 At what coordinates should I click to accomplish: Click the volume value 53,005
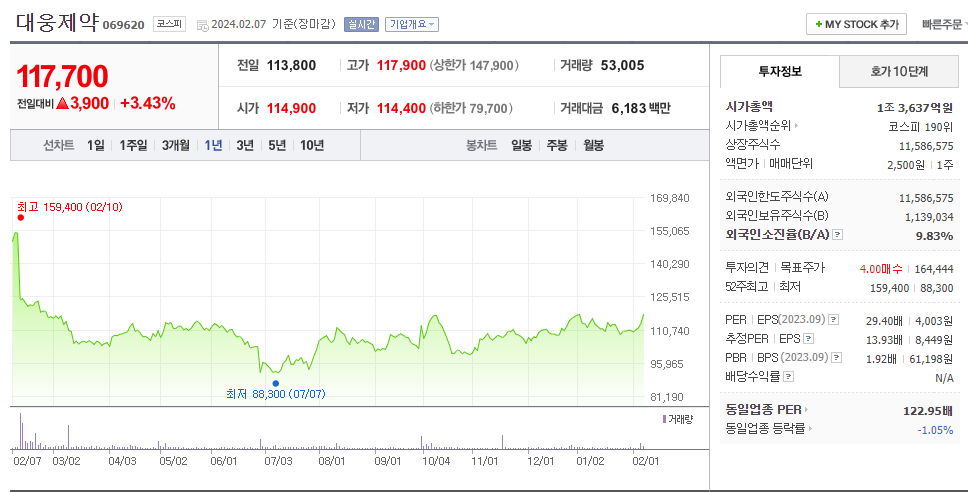(622, 65)
